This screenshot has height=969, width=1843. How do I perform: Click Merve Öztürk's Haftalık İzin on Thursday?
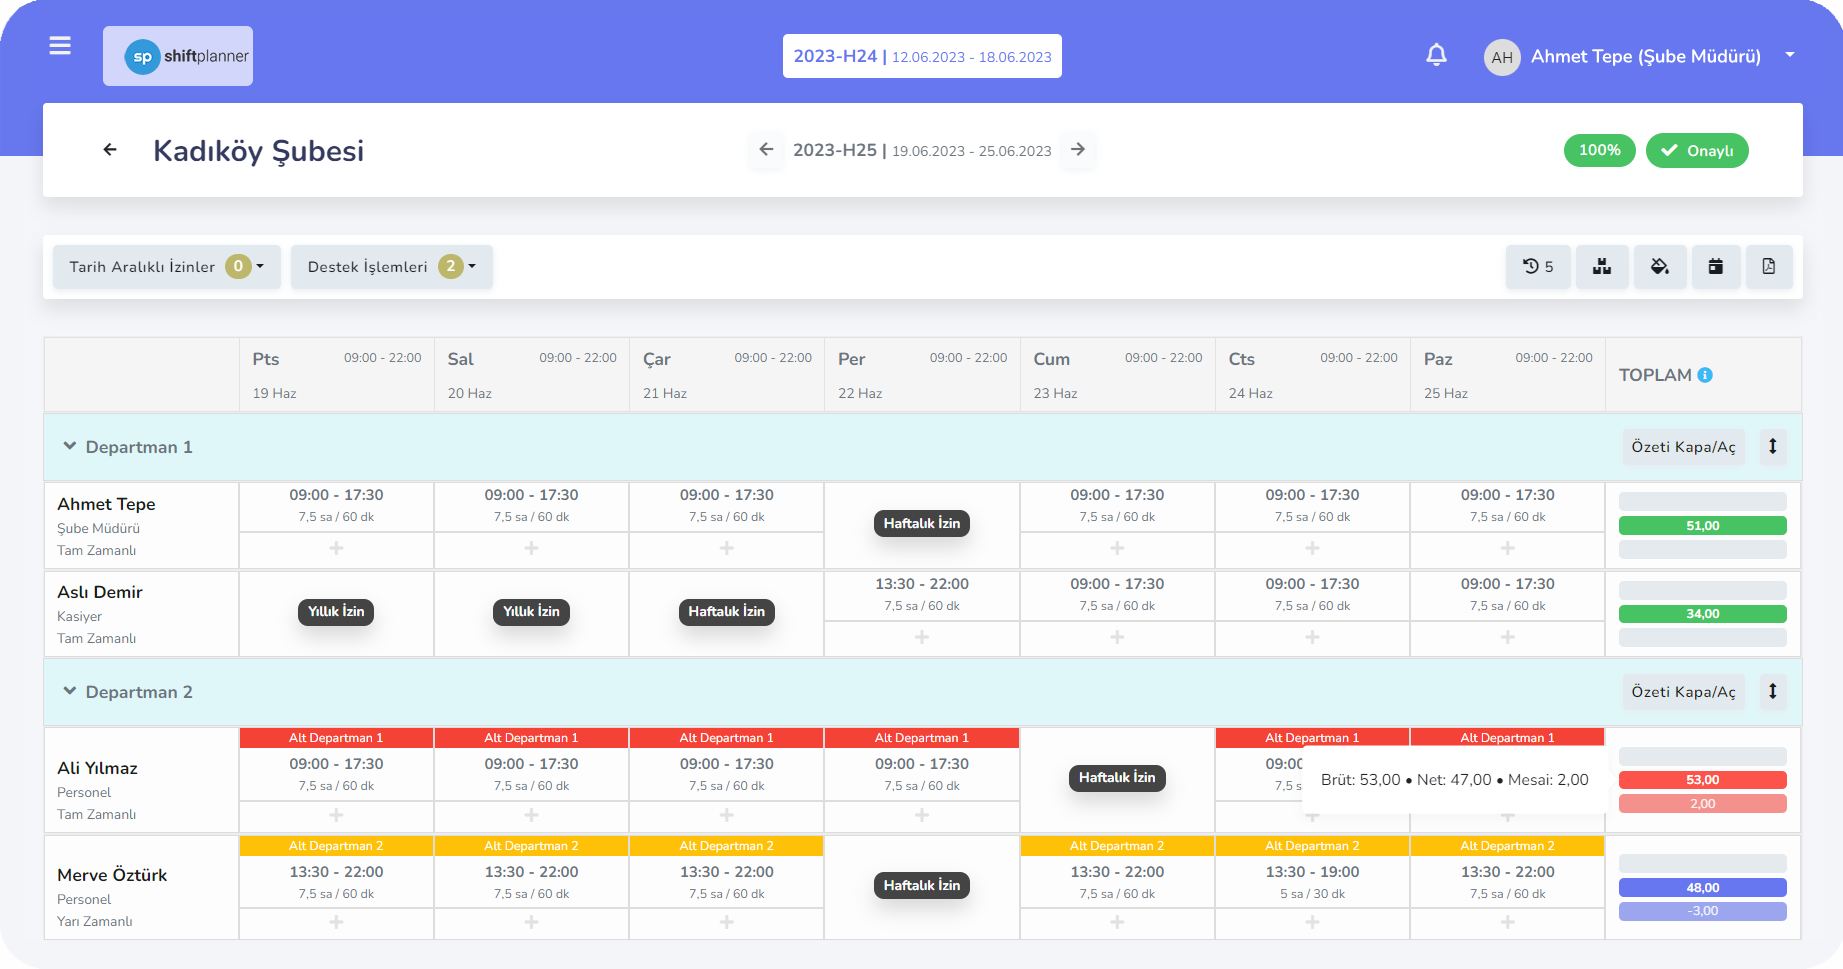tap(922, 886)
